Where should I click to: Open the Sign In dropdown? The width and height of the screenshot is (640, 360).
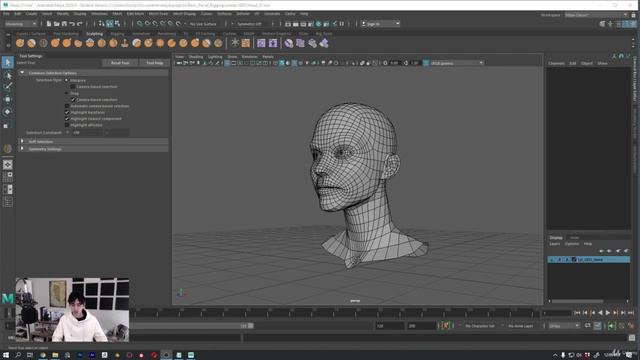click(380, 24)
